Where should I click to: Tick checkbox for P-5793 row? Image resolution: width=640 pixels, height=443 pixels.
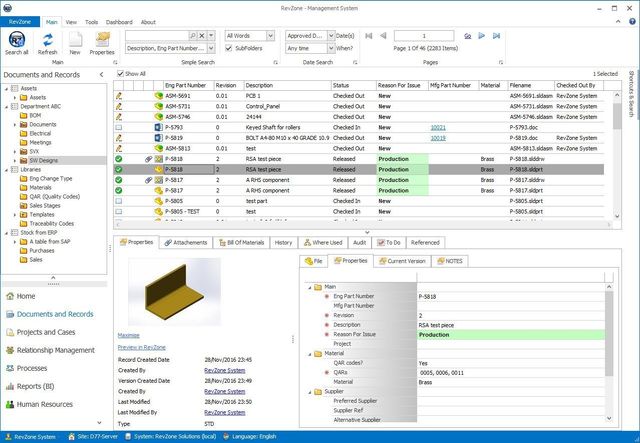pos(119,128)
